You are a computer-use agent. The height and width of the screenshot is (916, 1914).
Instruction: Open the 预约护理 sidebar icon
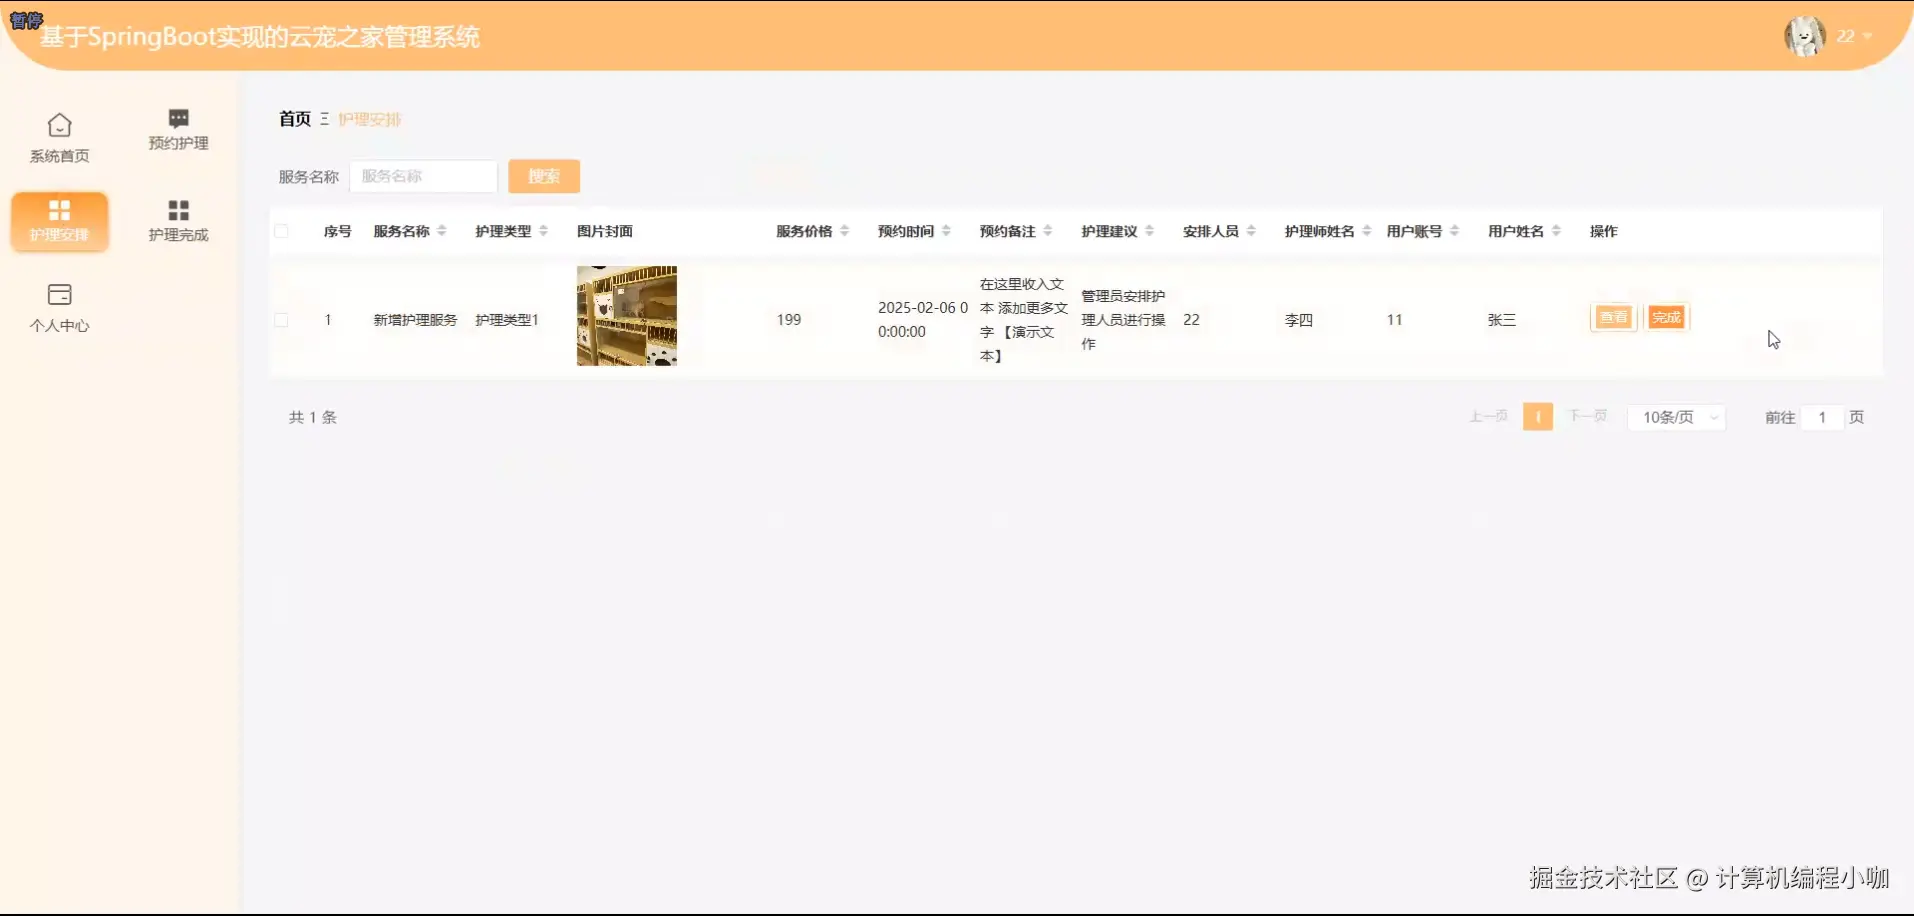click(177, 129)
